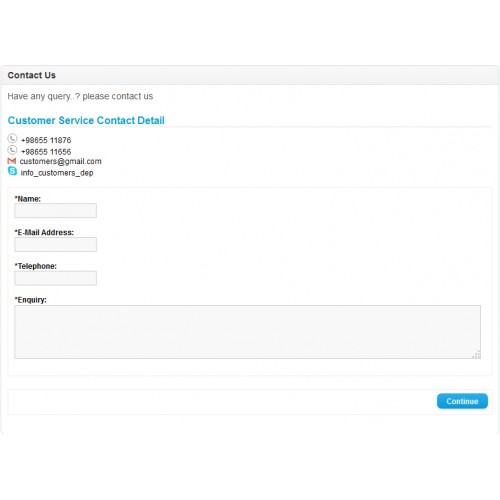
Task: Click the E-Mail Address label
Action: (x=44, y=232)
